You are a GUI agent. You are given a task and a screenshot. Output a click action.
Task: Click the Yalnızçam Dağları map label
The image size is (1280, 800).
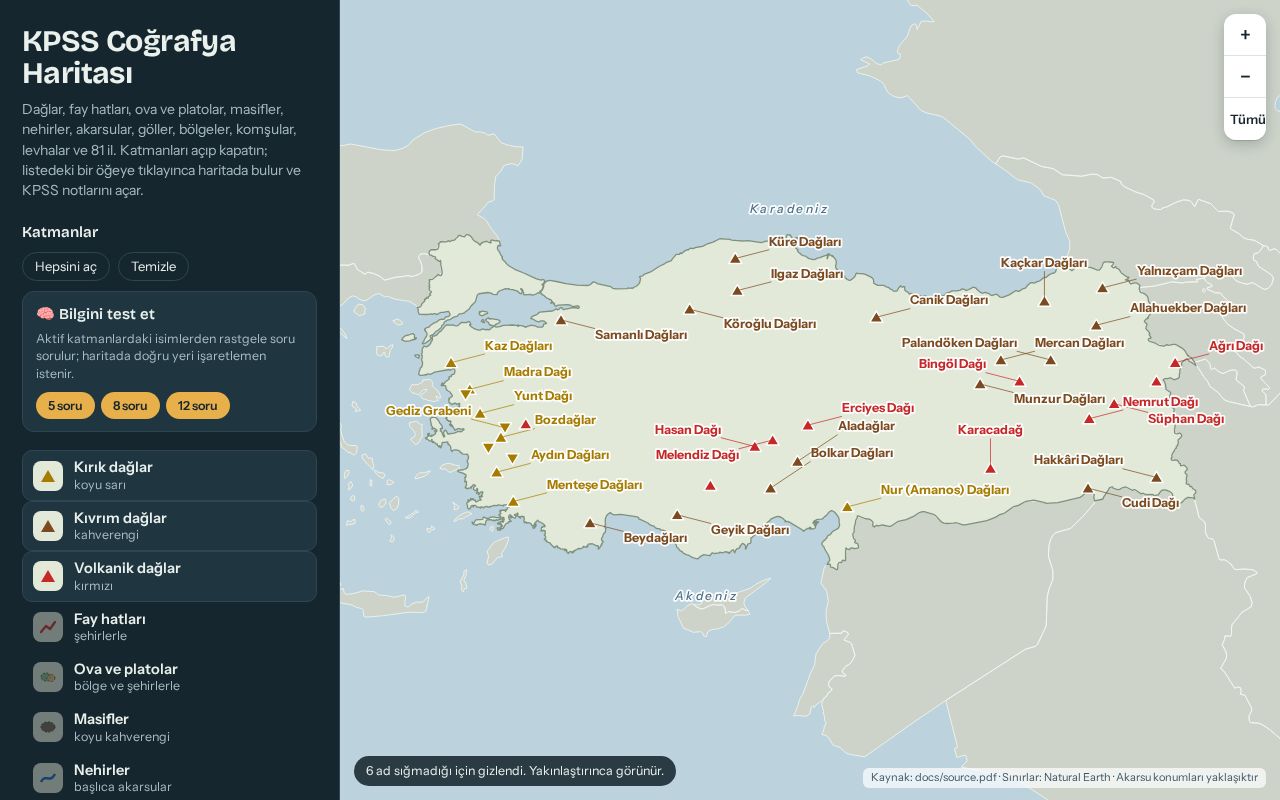point(1189,271)
